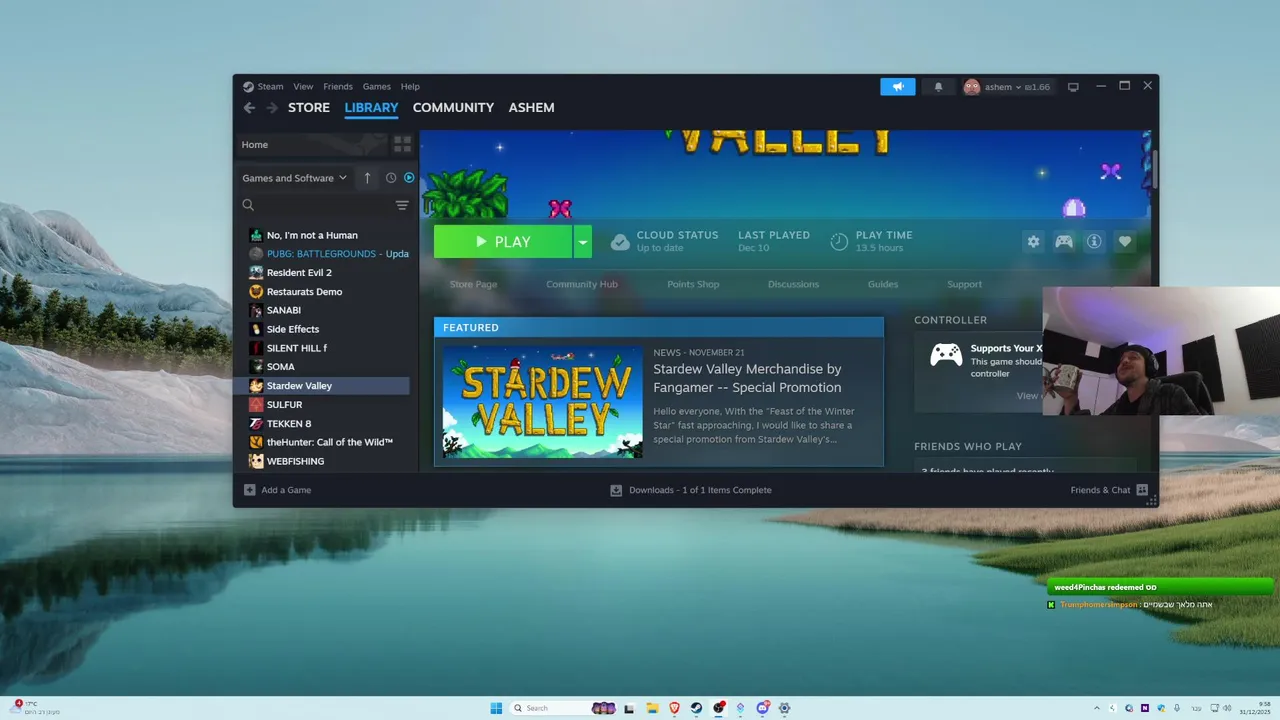
Task: Select theHunter: Call of the Wild
Action: tap(329, 442)
